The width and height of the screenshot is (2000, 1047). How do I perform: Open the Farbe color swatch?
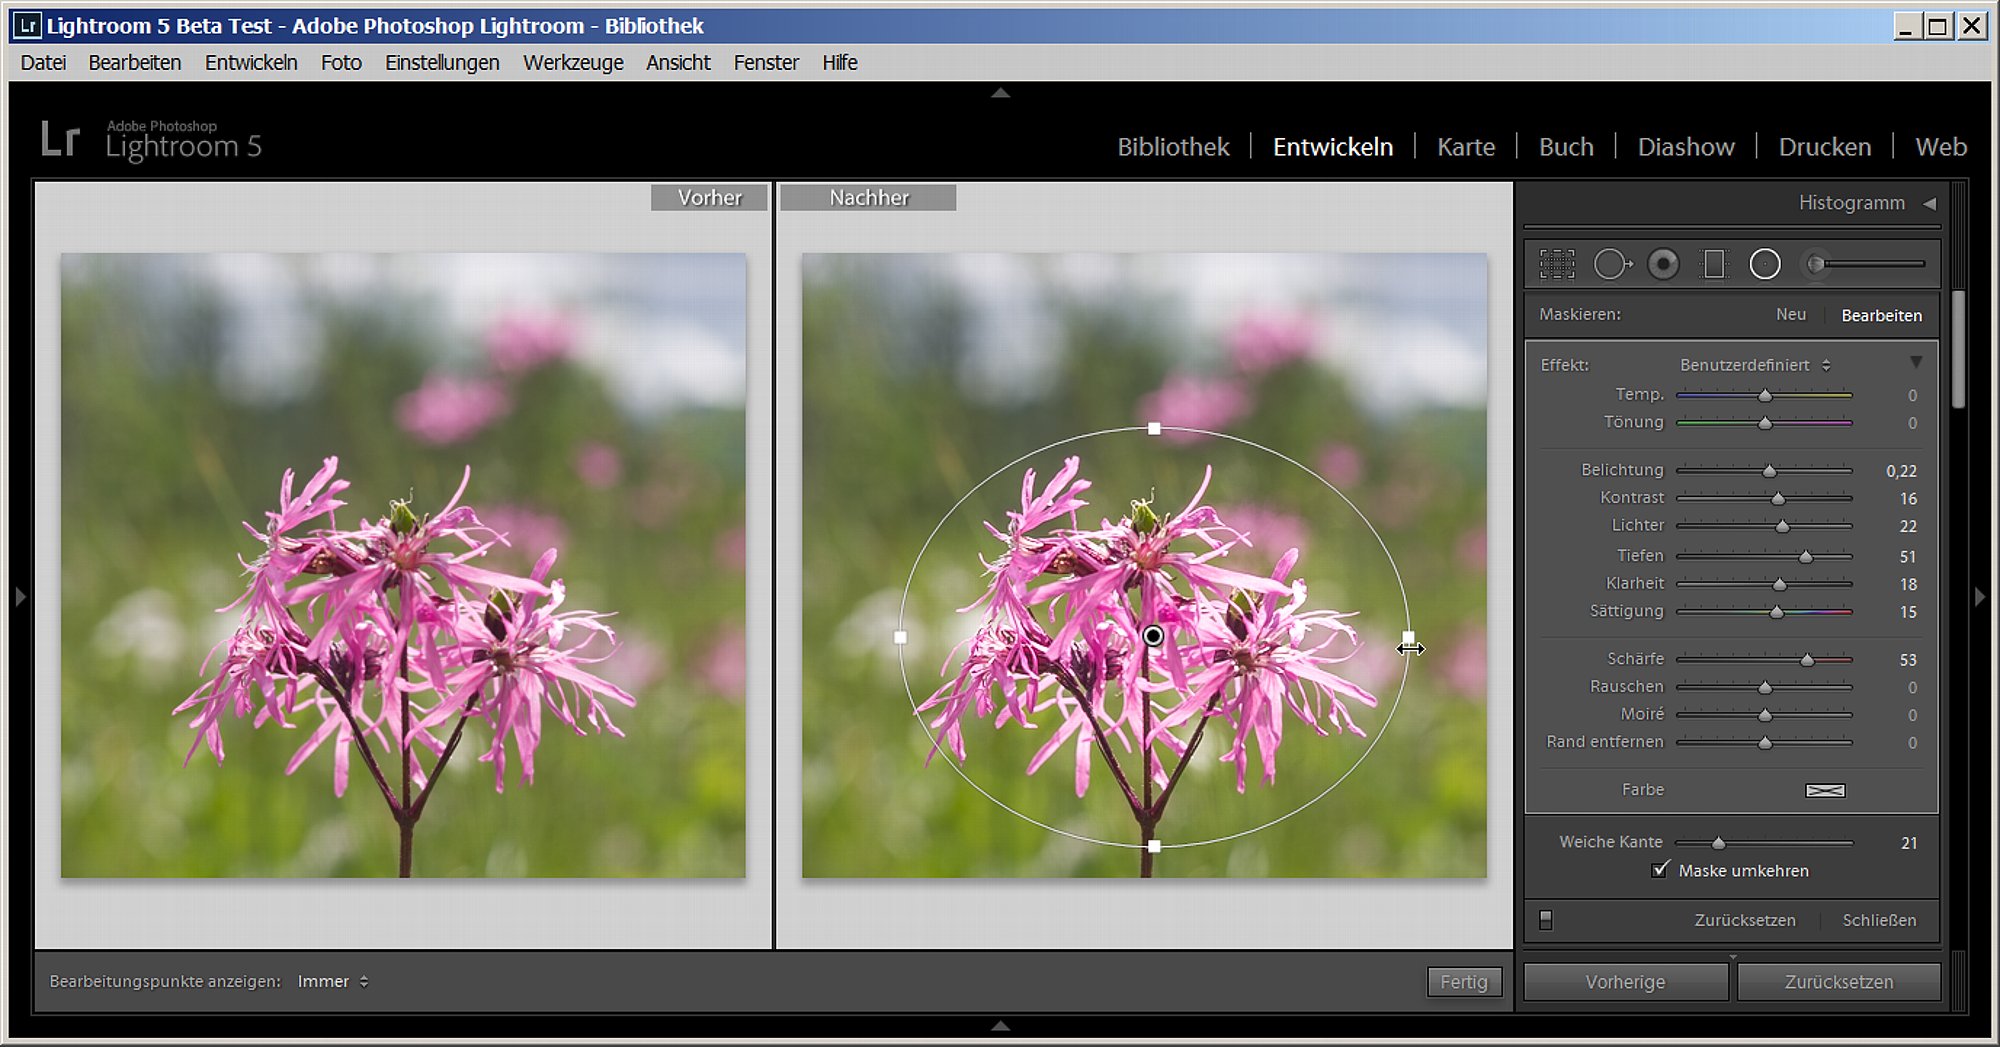click(1825, 790)
